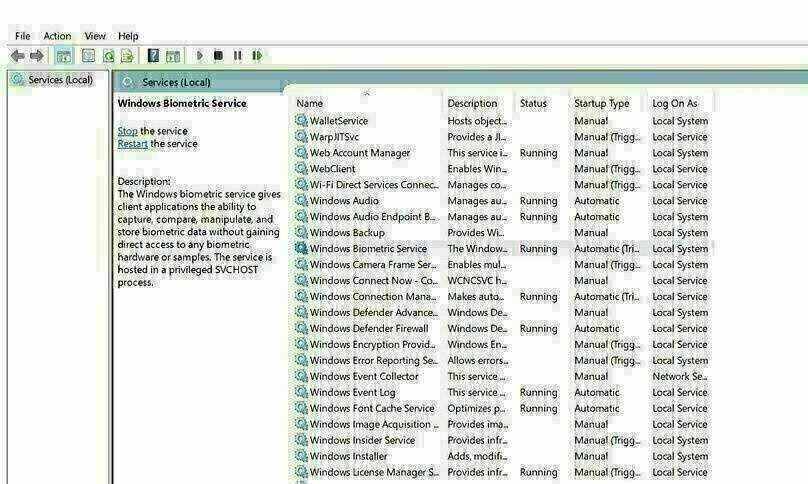Click the gear icon beside WalletService

pyautogui.click(x=301, y=121)
